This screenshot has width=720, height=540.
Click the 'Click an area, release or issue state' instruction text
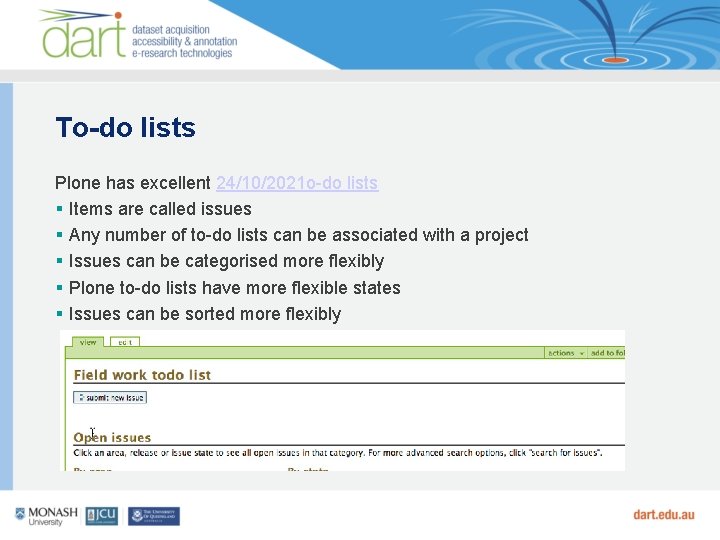point(338,453)
